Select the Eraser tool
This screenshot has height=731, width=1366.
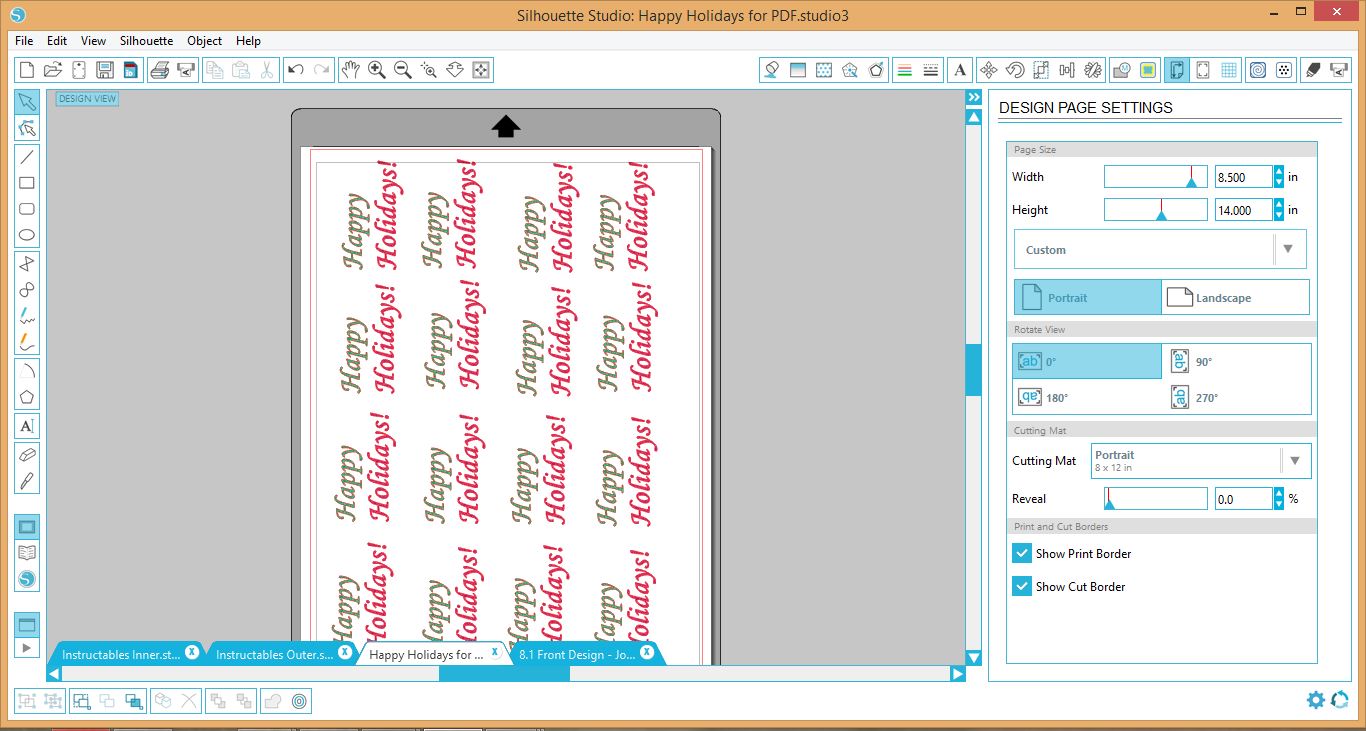pyautogui.click(x=27, y=454)
